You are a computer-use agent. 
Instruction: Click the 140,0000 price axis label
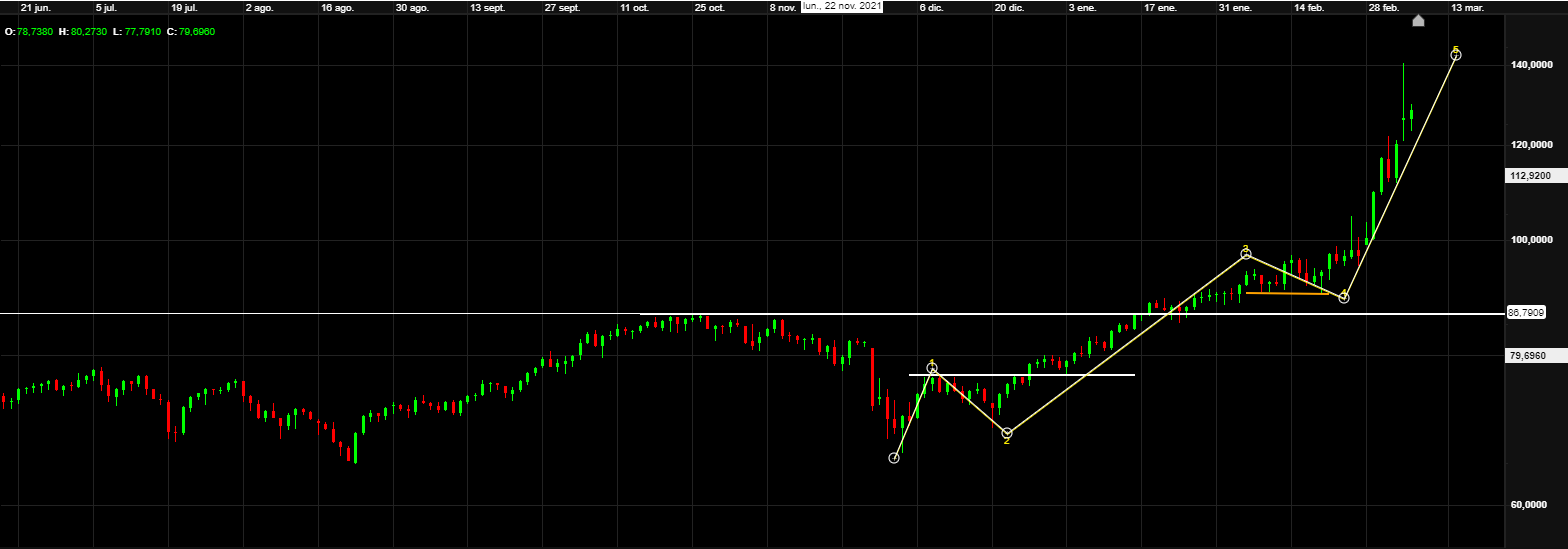tap(1531, 65)
